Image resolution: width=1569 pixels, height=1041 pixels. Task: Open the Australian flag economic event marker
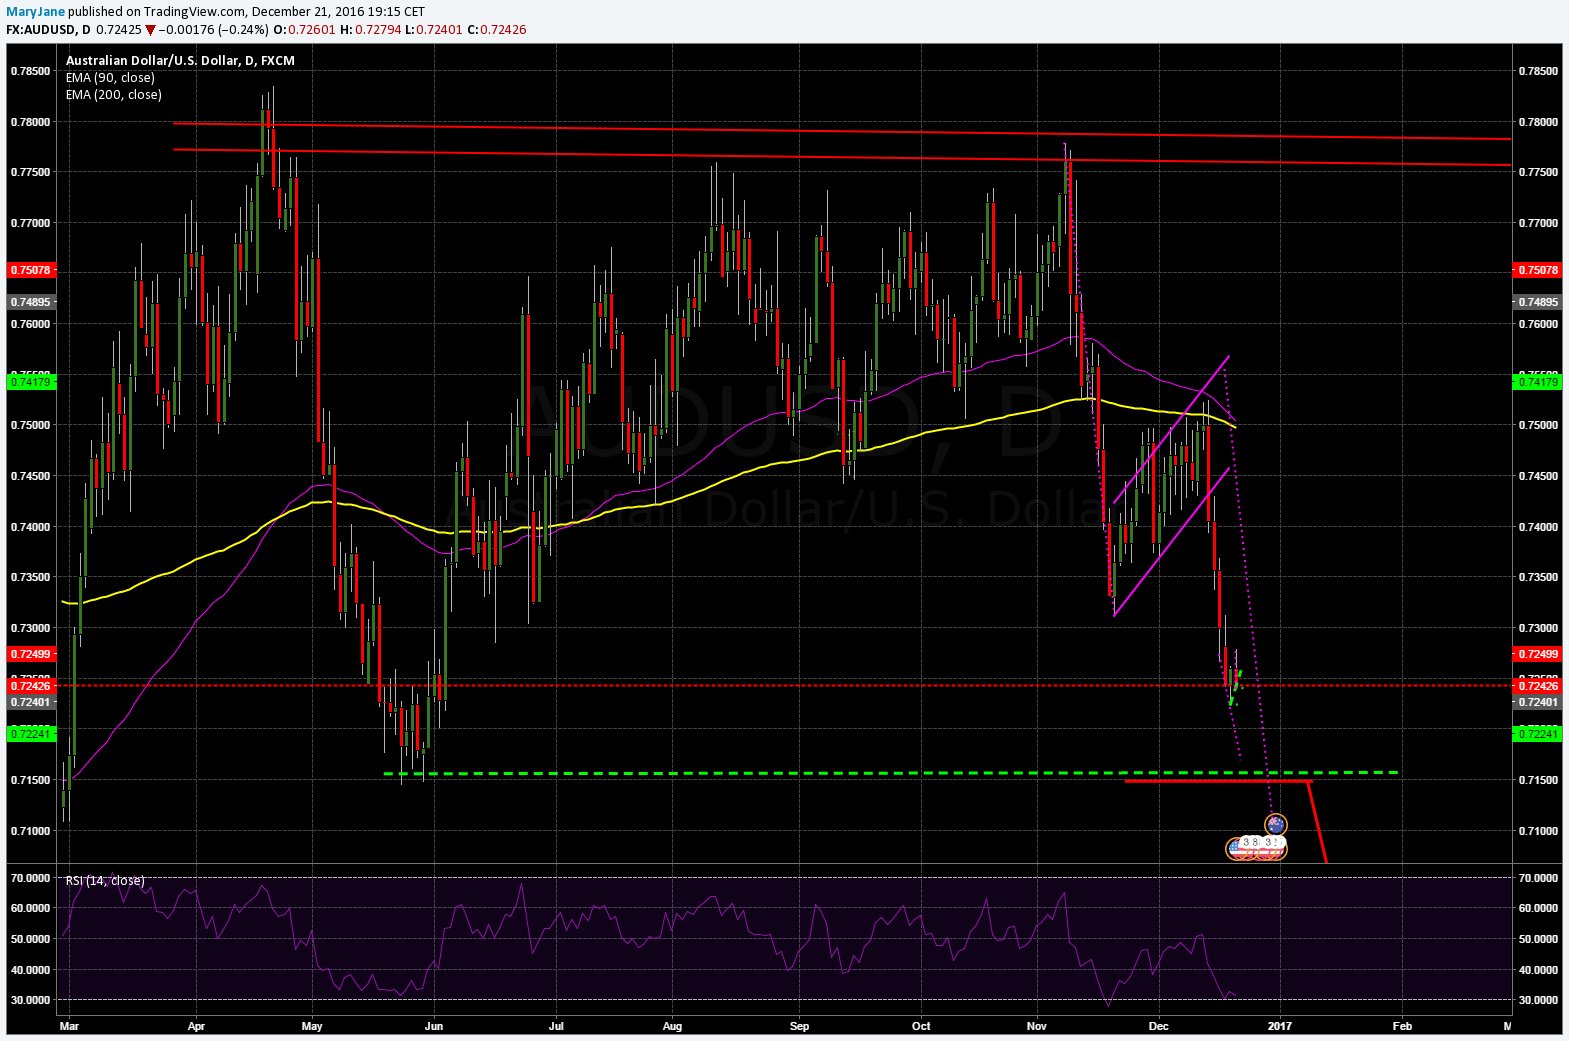coord(1275,825)
